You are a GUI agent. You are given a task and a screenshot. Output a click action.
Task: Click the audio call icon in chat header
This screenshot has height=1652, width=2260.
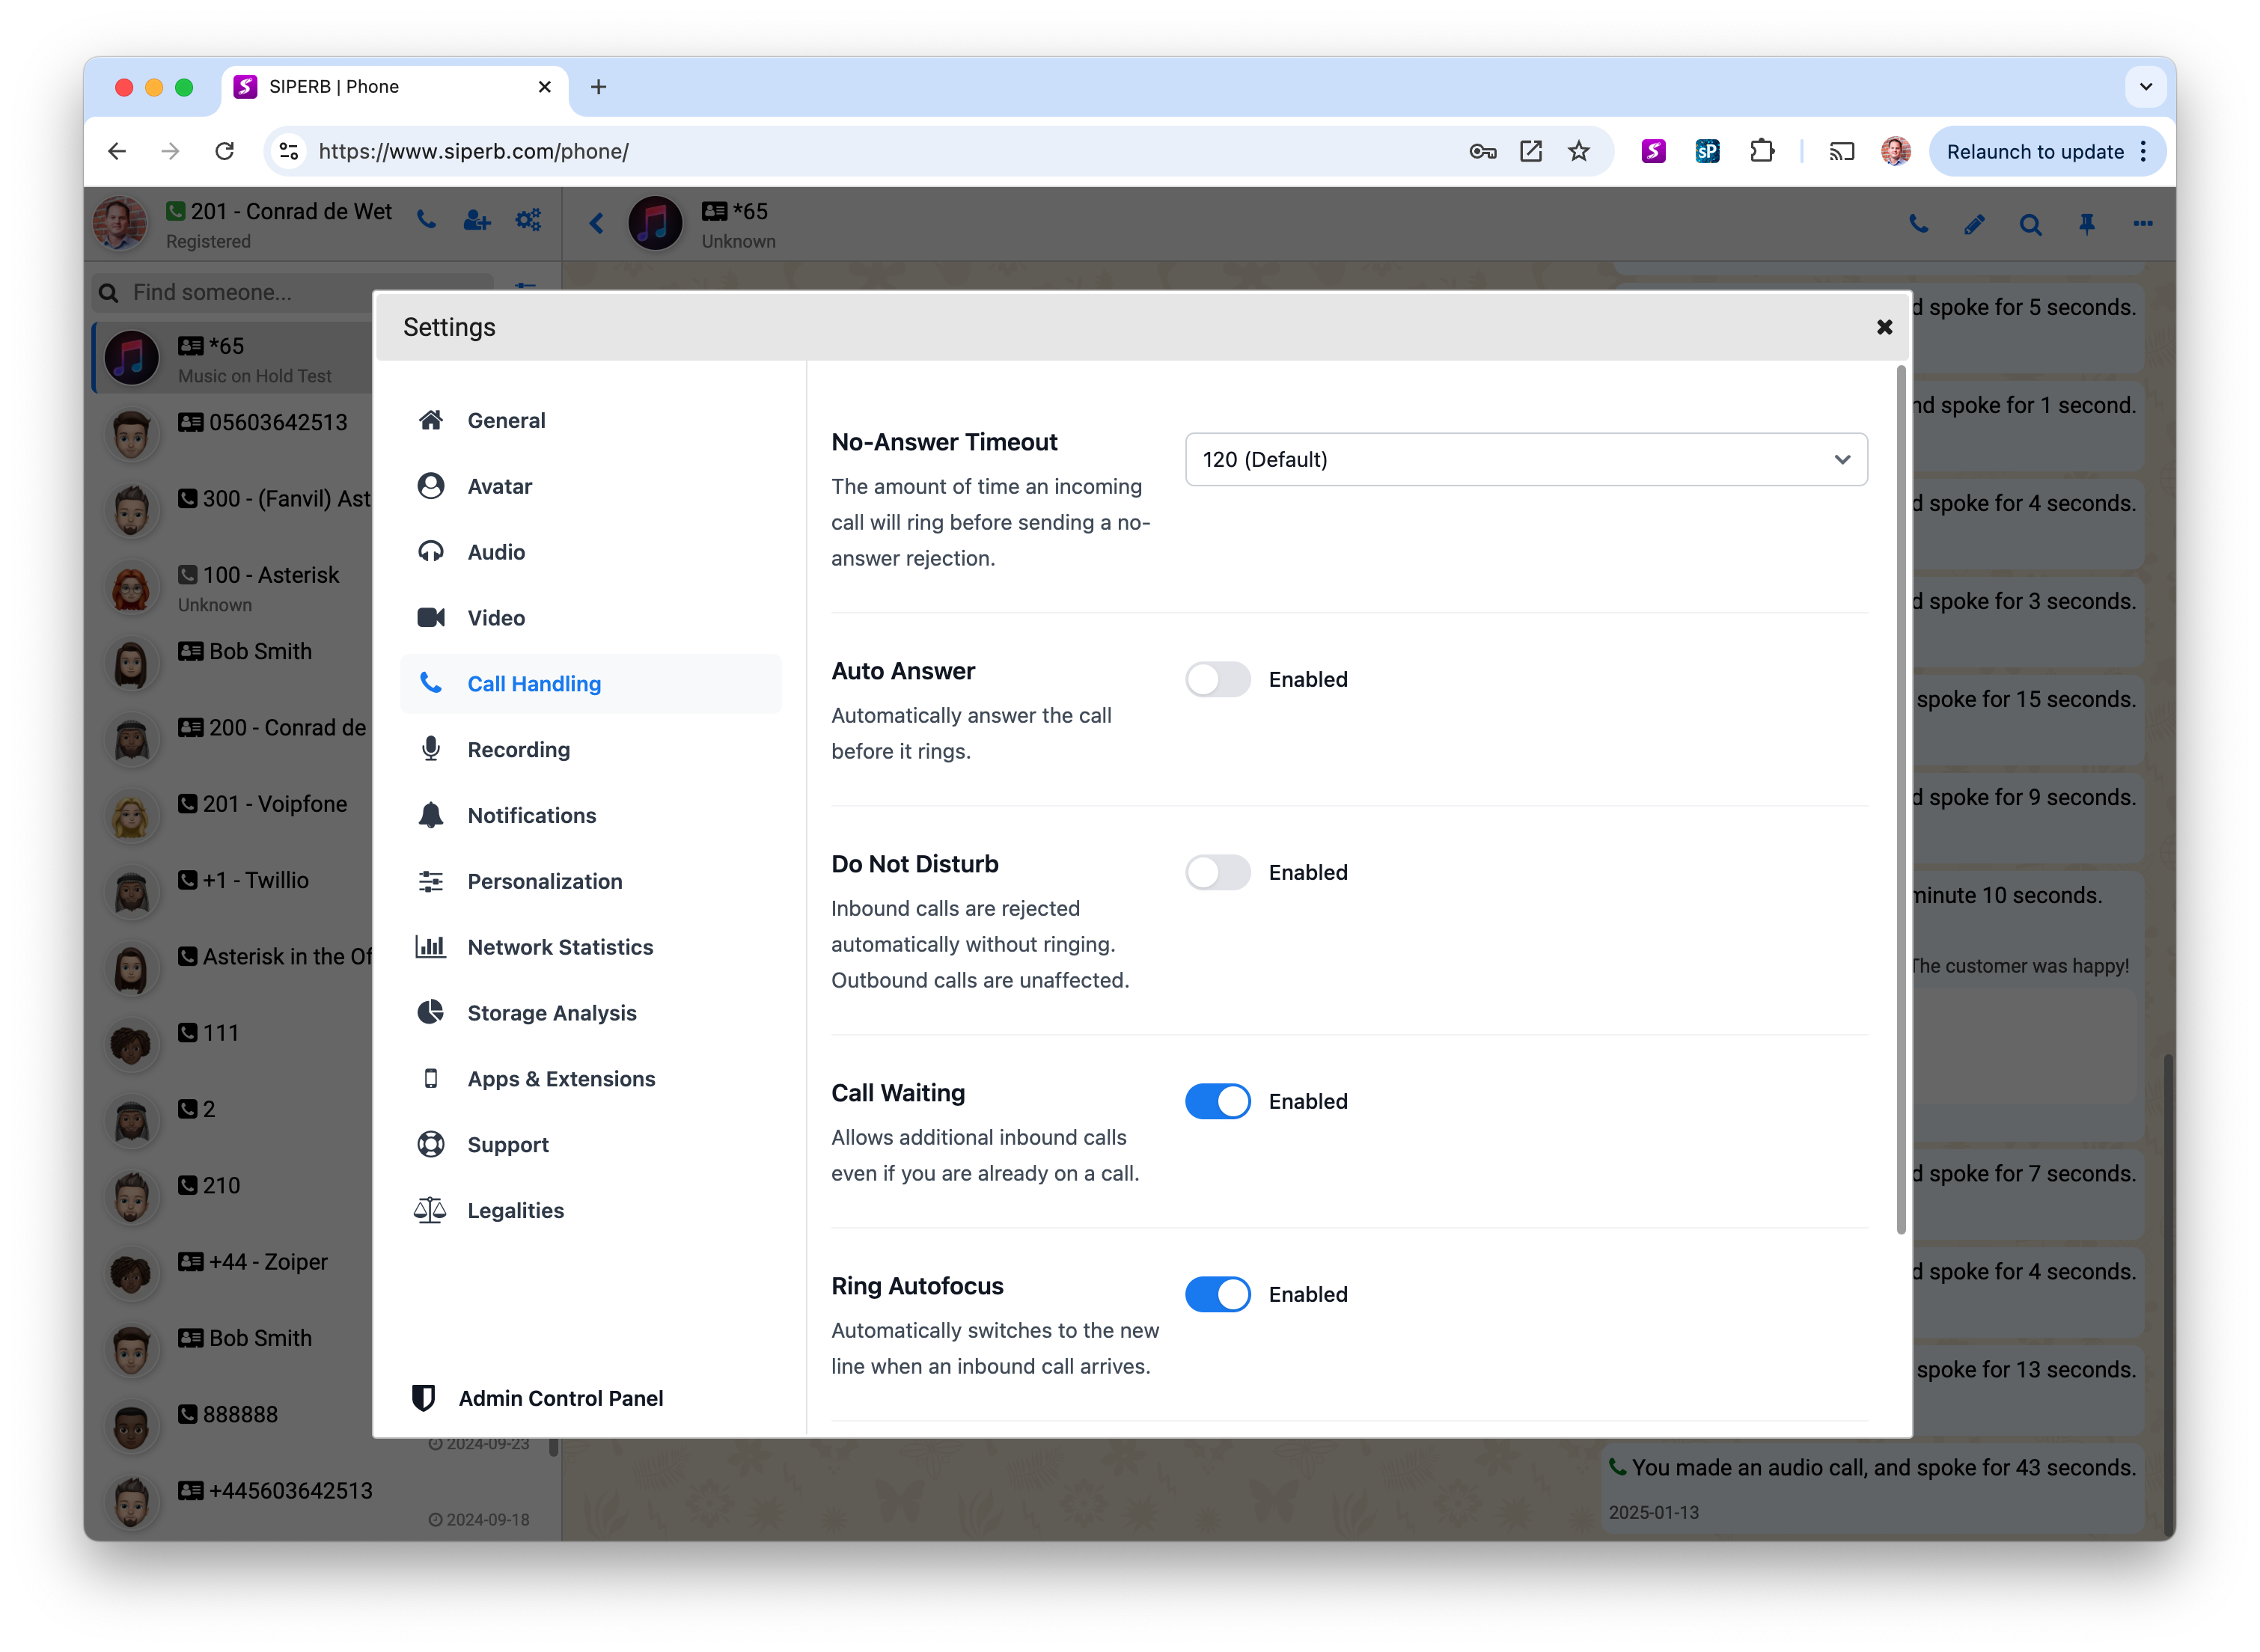pos(1918,224)
